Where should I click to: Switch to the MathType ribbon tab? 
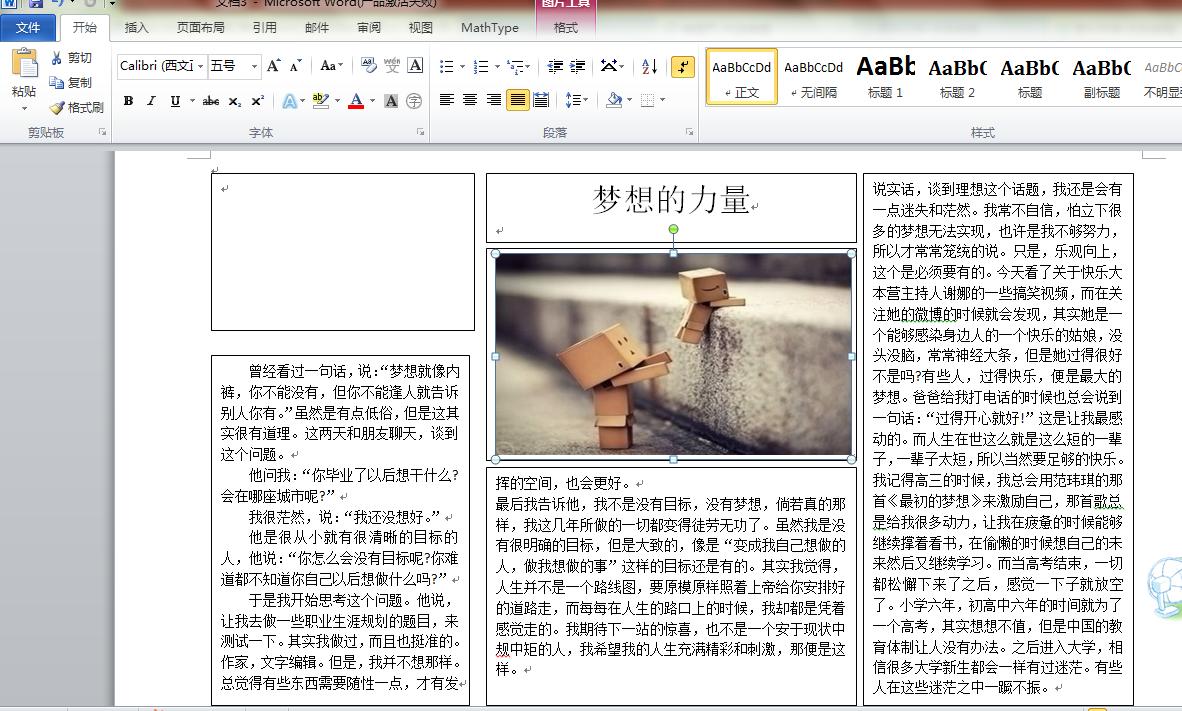489,28
